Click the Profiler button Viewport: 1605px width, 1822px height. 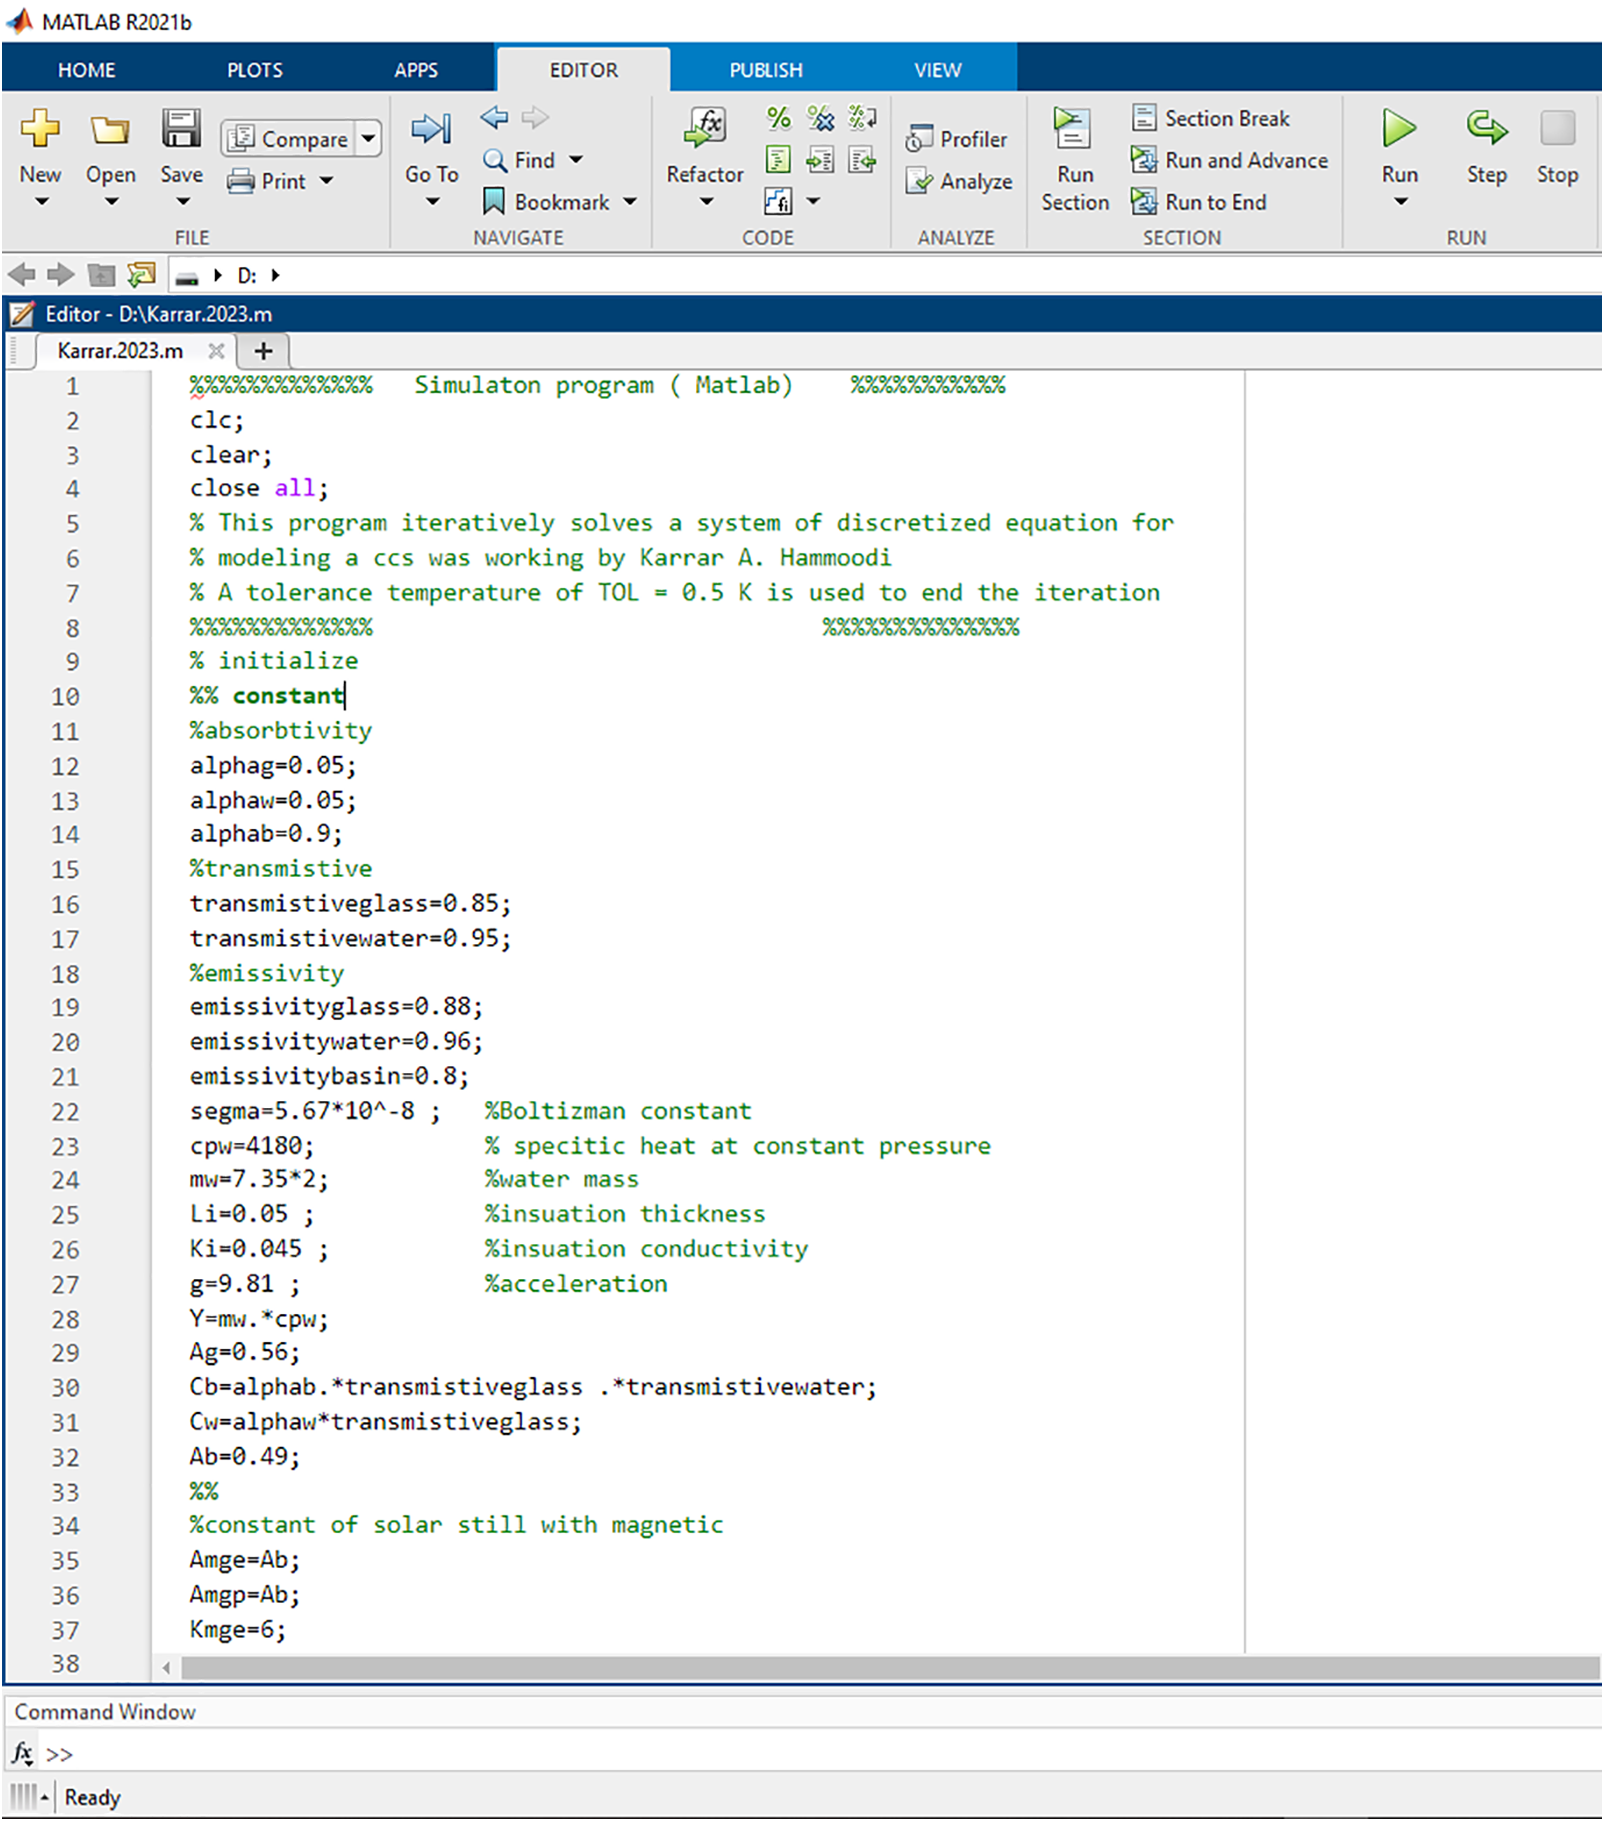pos(957,139)
